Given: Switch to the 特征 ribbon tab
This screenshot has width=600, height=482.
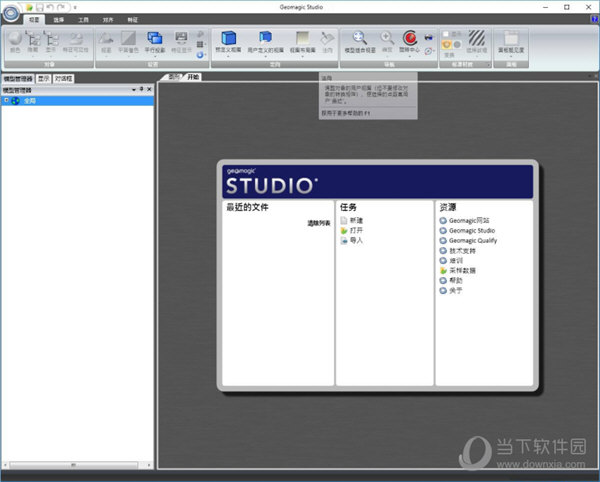Looking at the screenshot, I should tap(132, 20).
